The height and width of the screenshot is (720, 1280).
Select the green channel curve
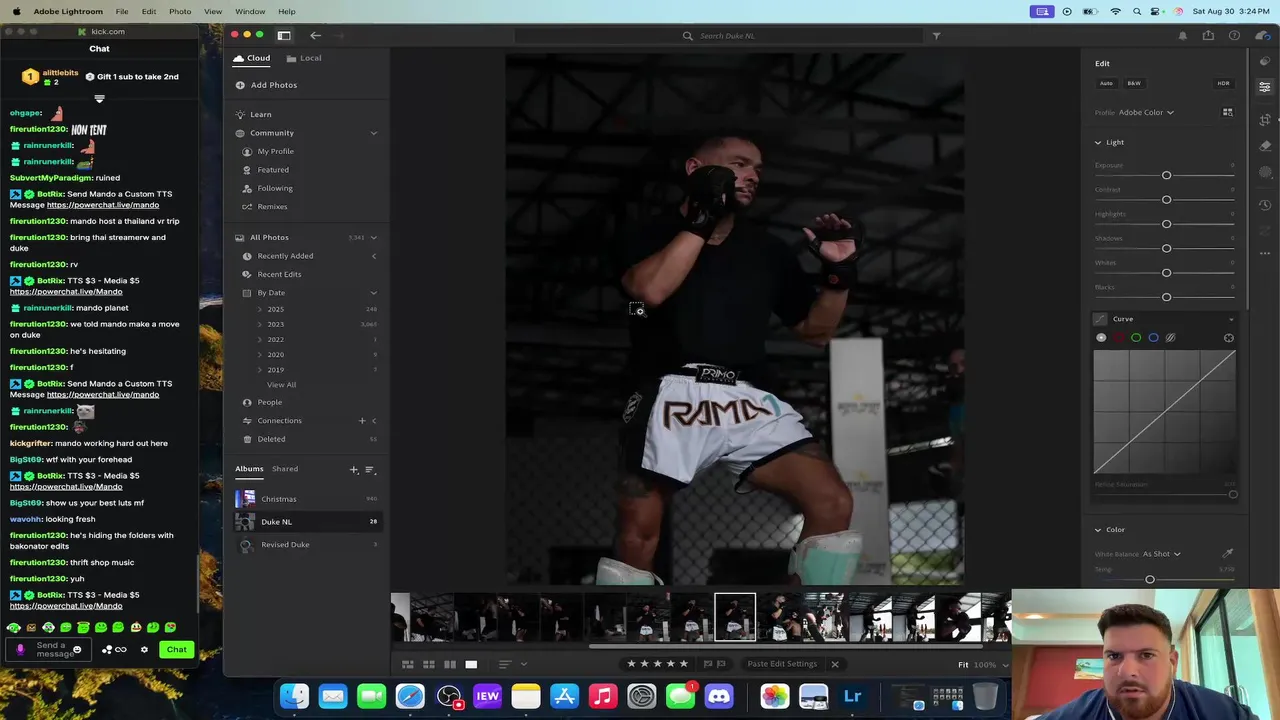tap(1136, 338)
